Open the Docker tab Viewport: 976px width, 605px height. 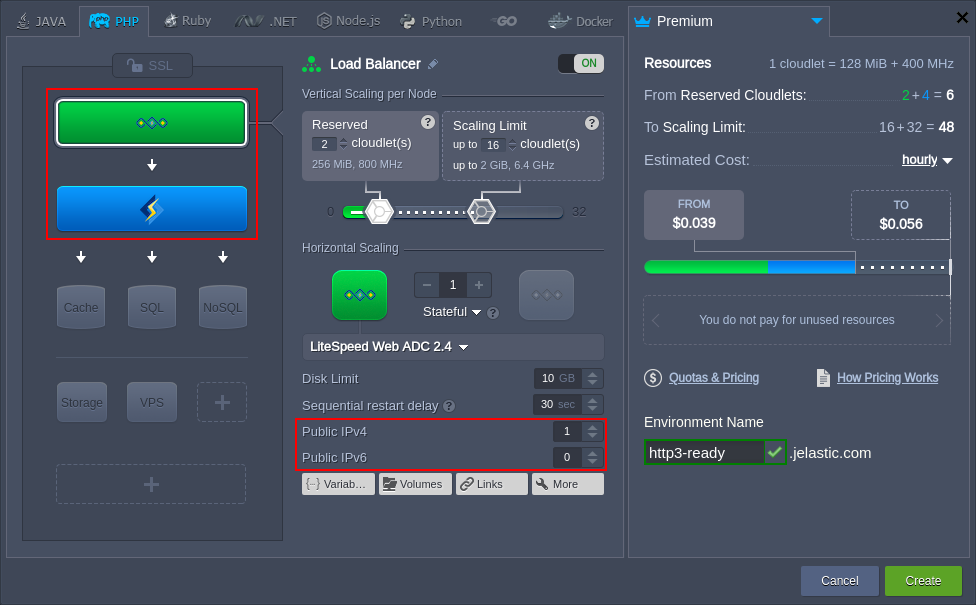coord(580,22)
